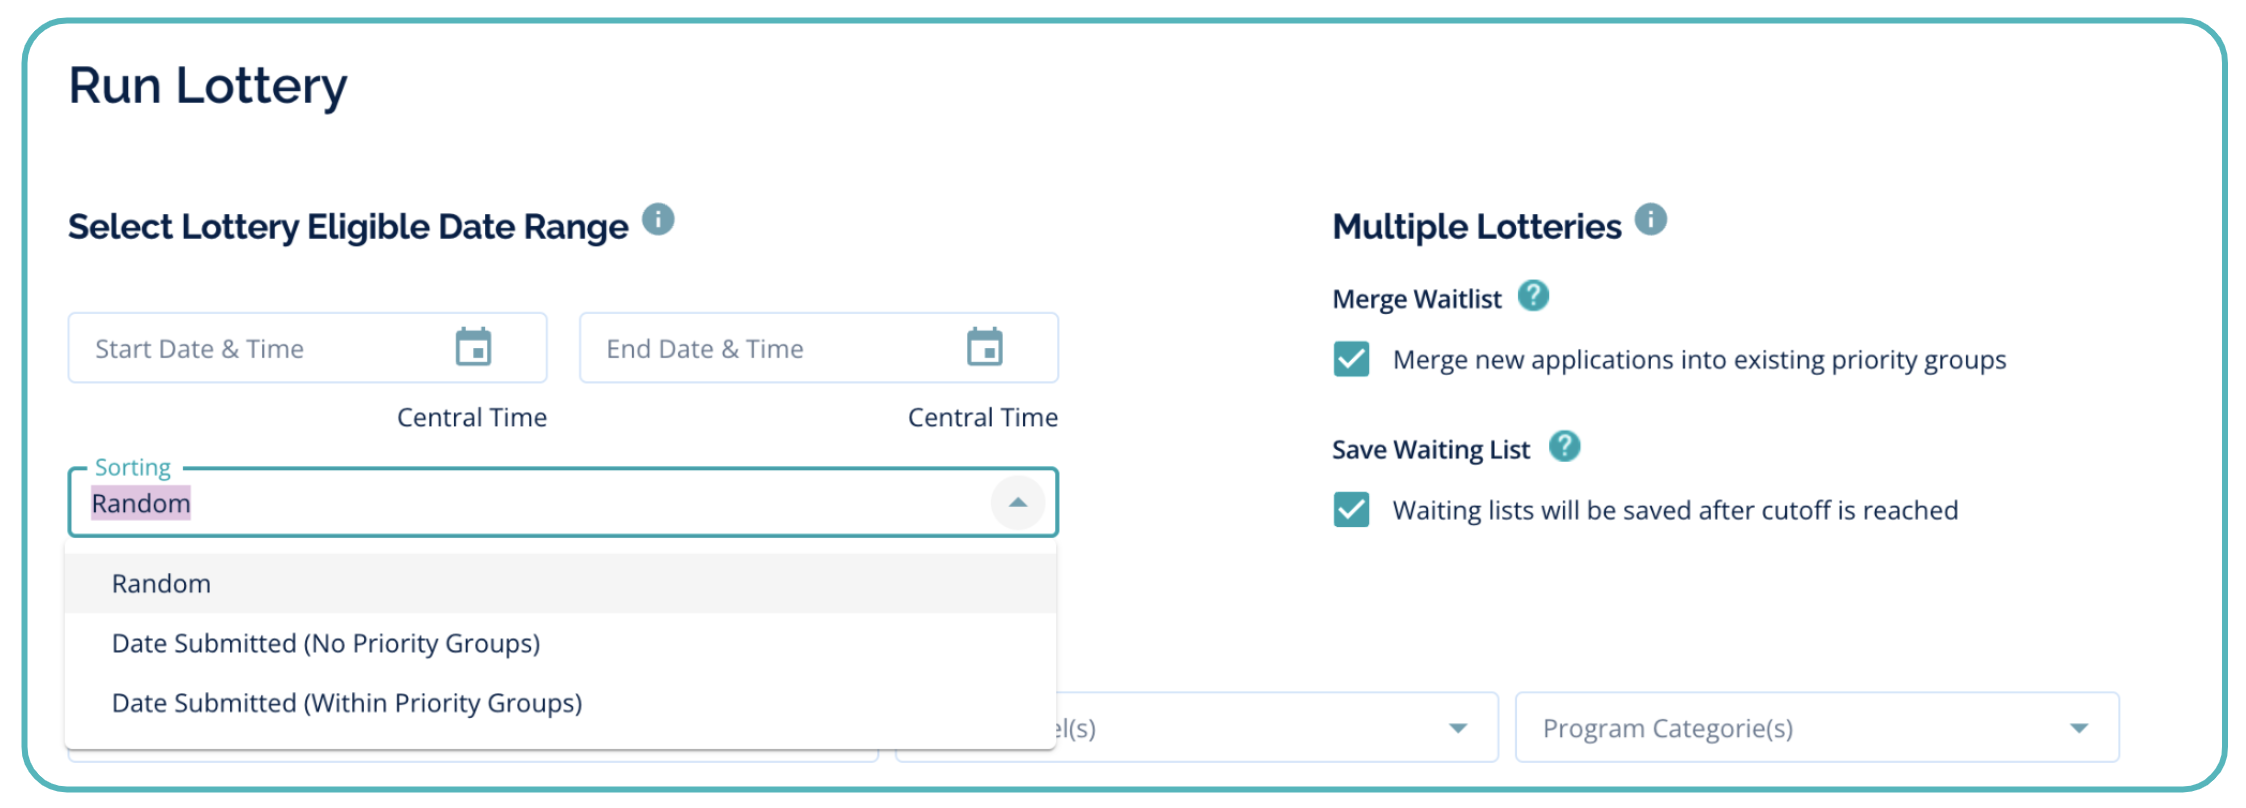Viewport: 2246px width, 808px height.
Task: Open the End Date calendar picker icon
Action: click(984, 347)
